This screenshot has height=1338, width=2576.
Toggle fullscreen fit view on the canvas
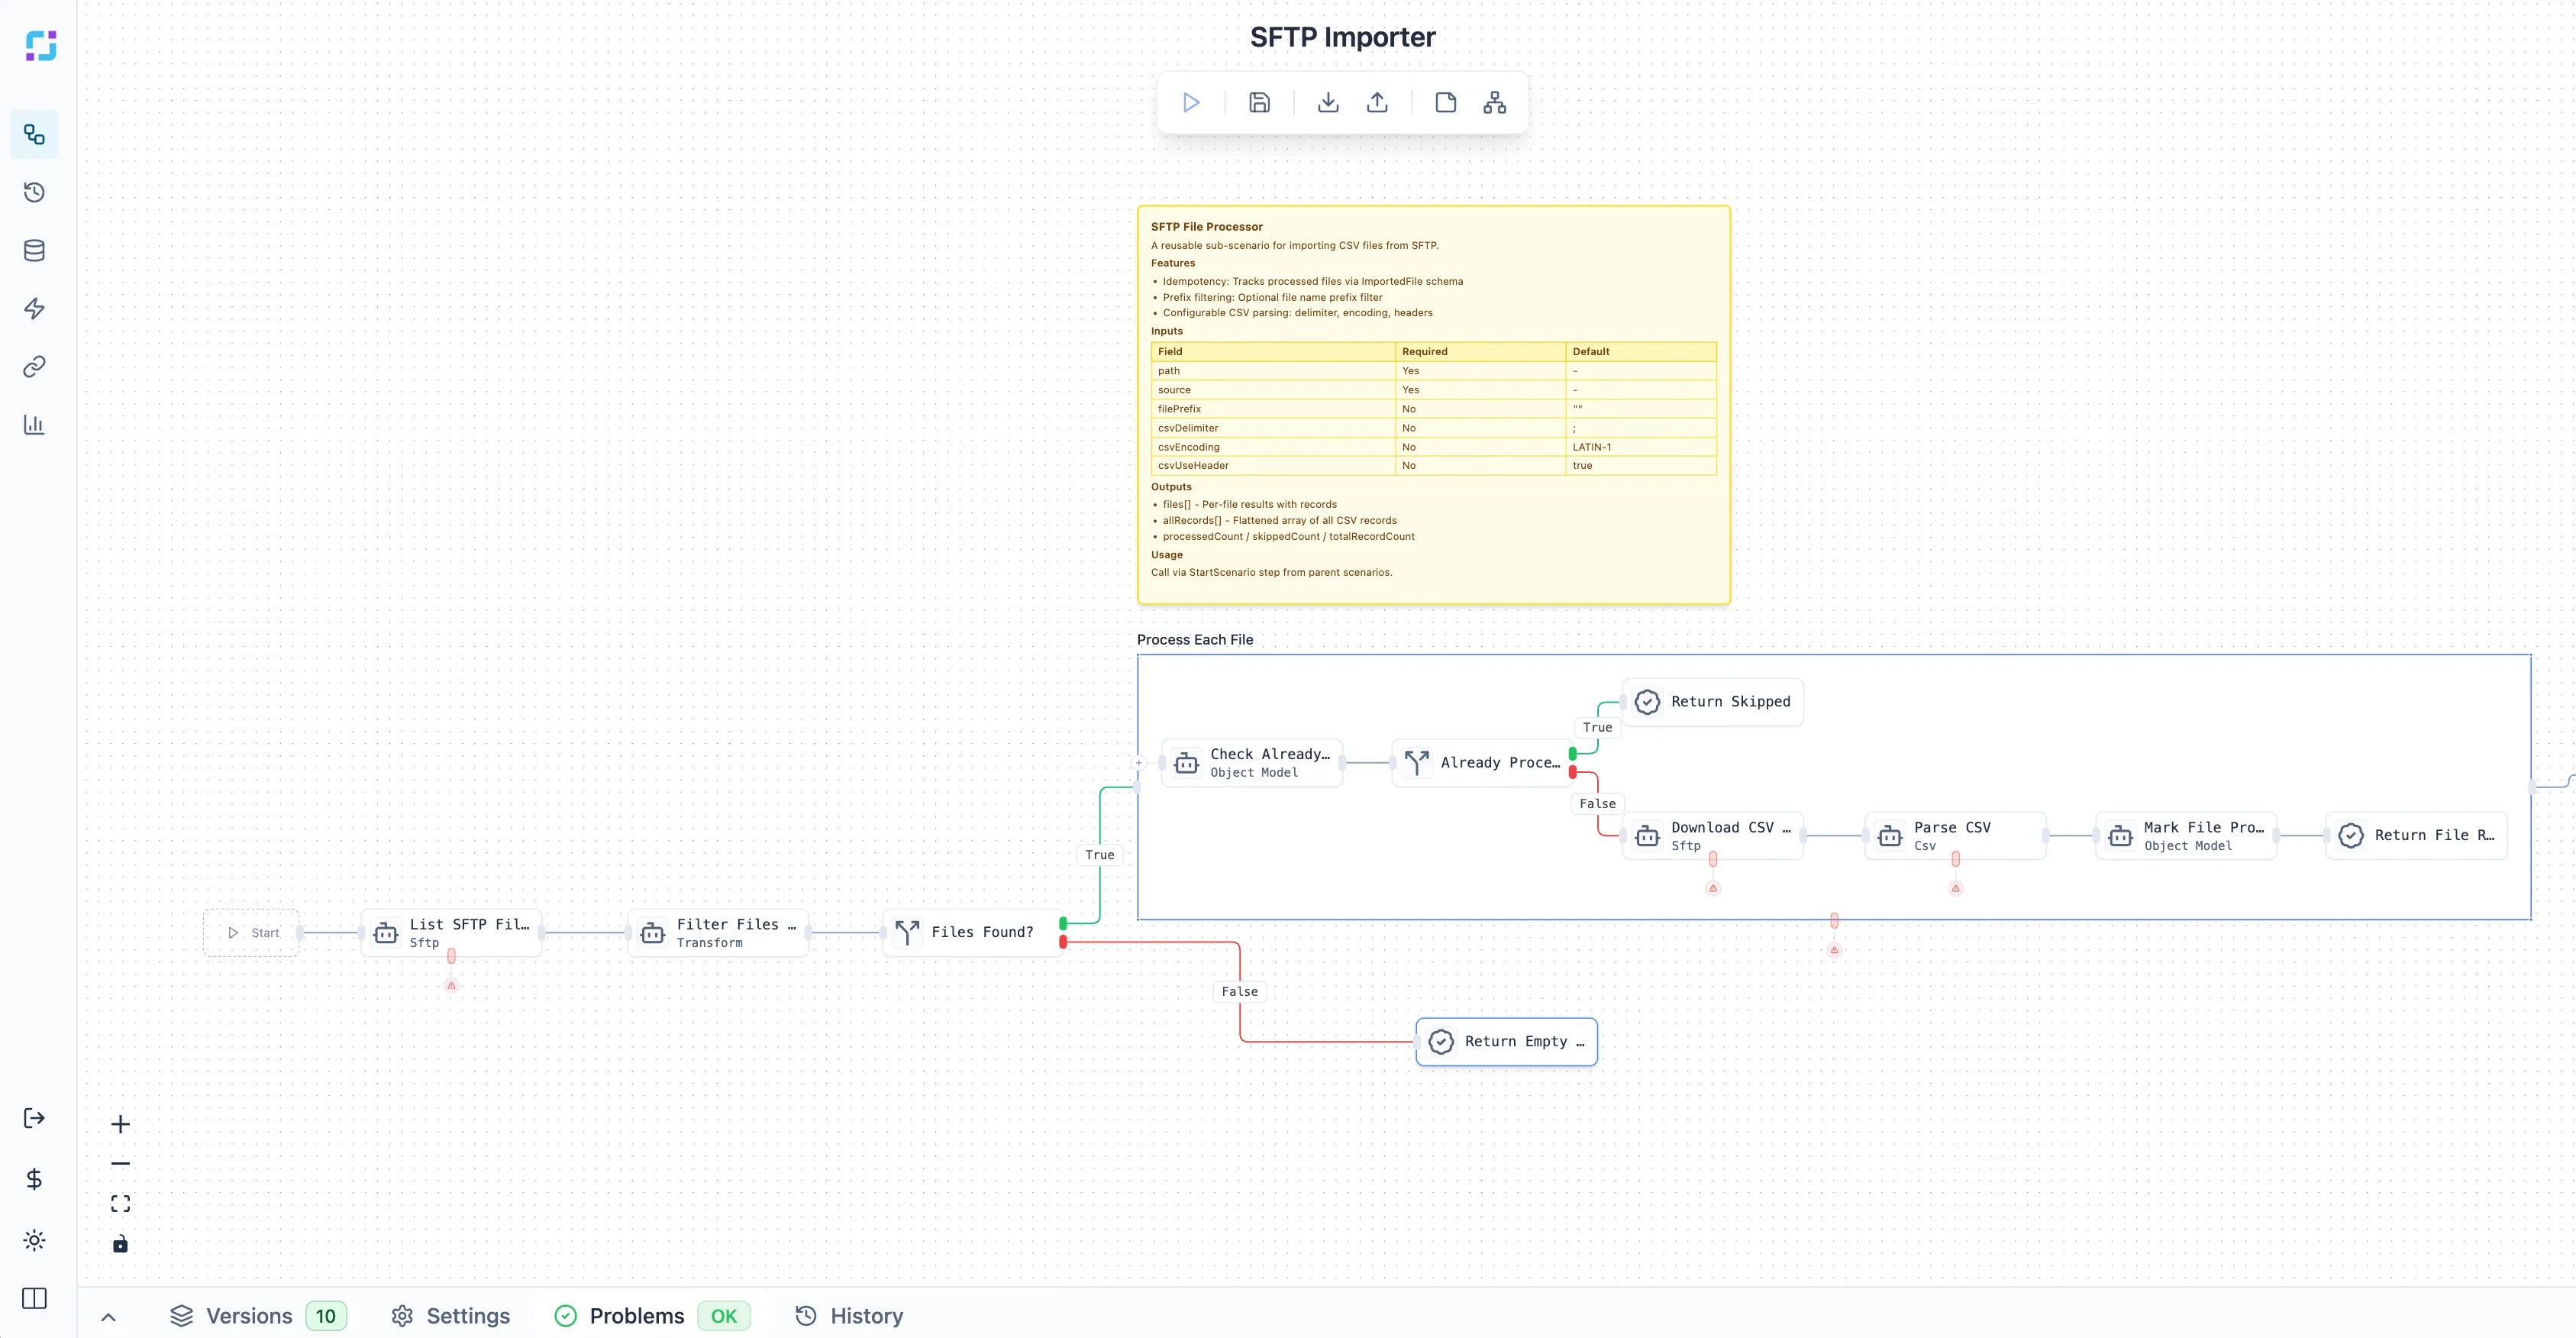click(120, 1203)
